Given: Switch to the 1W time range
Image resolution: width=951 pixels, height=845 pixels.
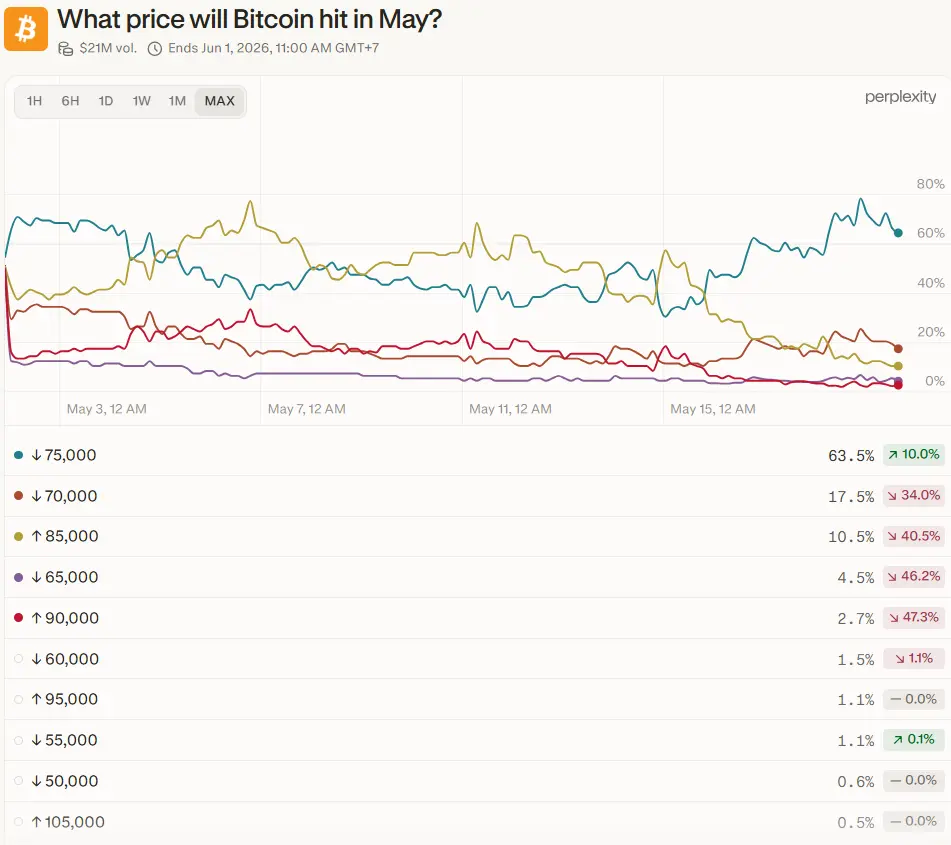Looking at the screenshot, I should pos(141,101).
